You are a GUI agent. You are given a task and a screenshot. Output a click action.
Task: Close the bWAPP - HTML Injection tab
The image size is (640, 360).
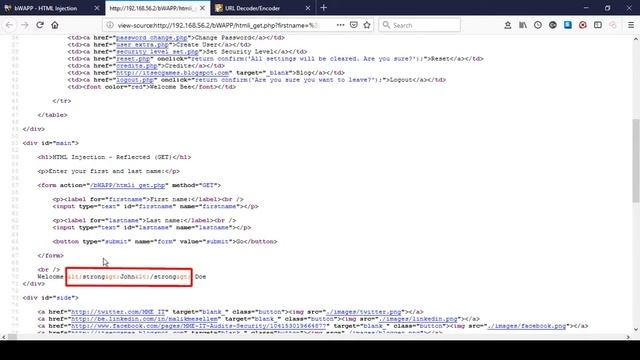97,8
